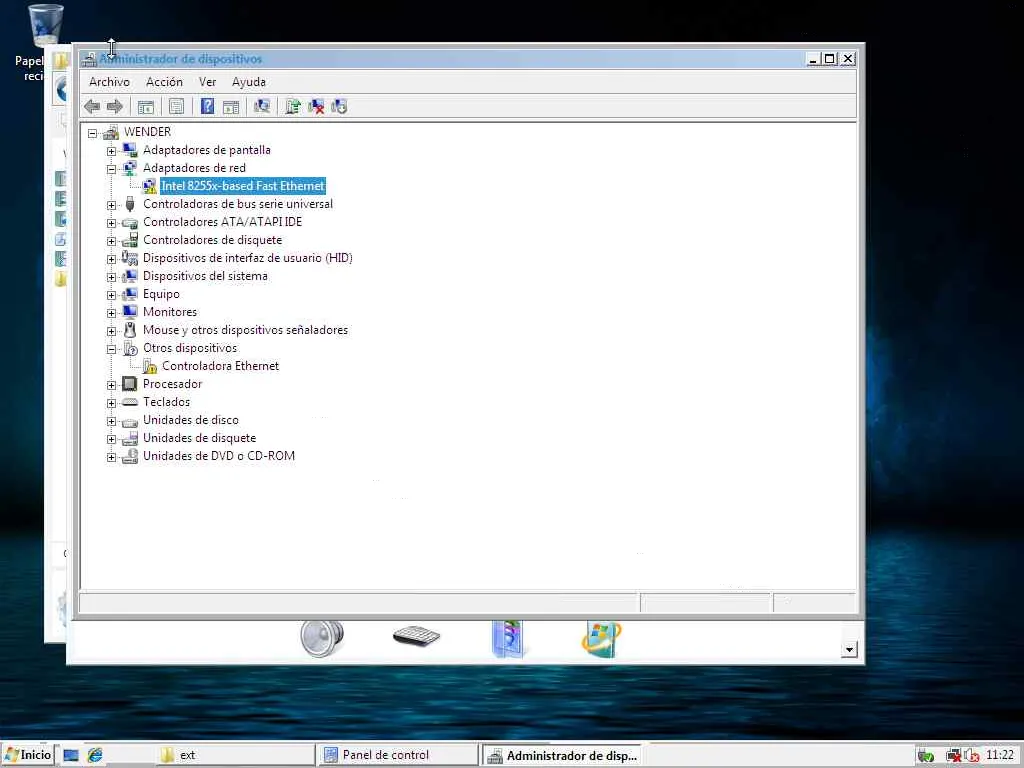Click the Intel 8255x network adapter warning icon
Screen dimensions: 1024x768
pyautogui.click(x=150, y=186)
